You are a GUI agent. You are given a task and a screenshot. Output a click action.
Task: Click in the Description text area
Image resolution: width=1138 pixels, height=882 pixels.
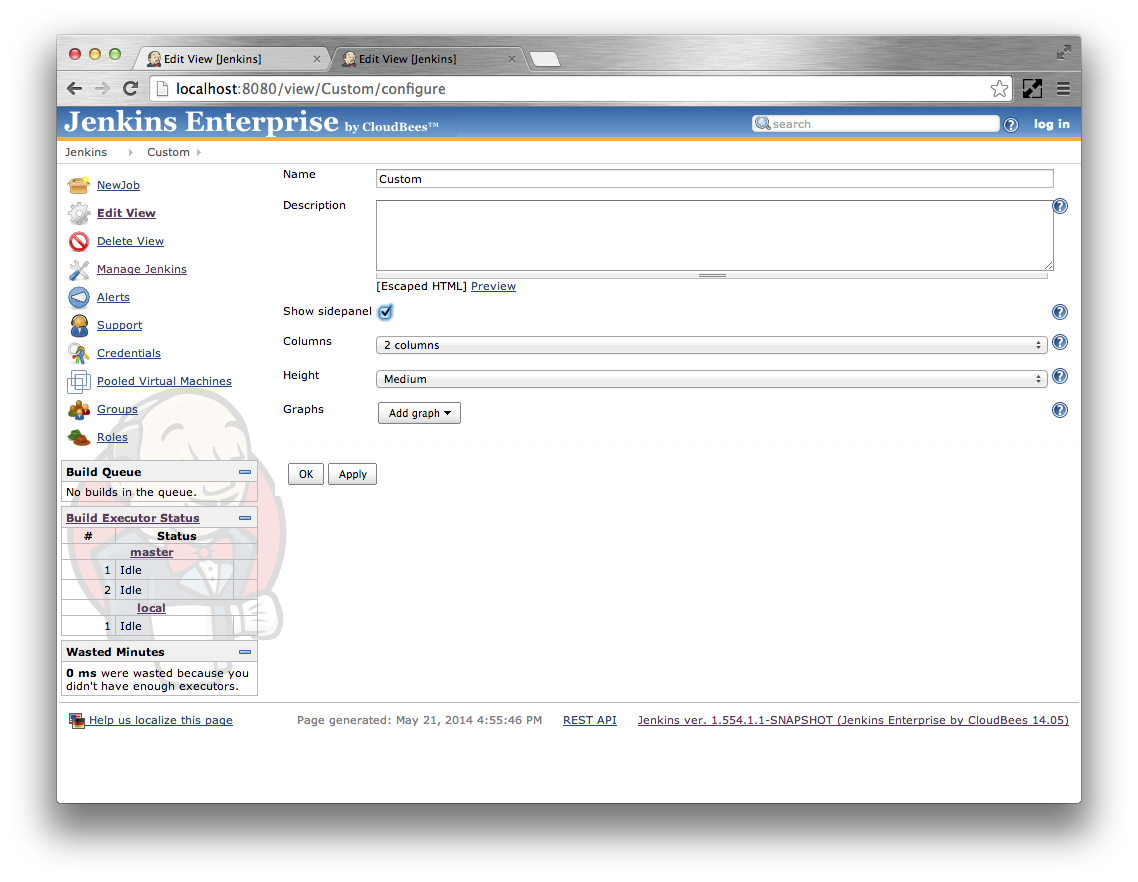(714, 235)
